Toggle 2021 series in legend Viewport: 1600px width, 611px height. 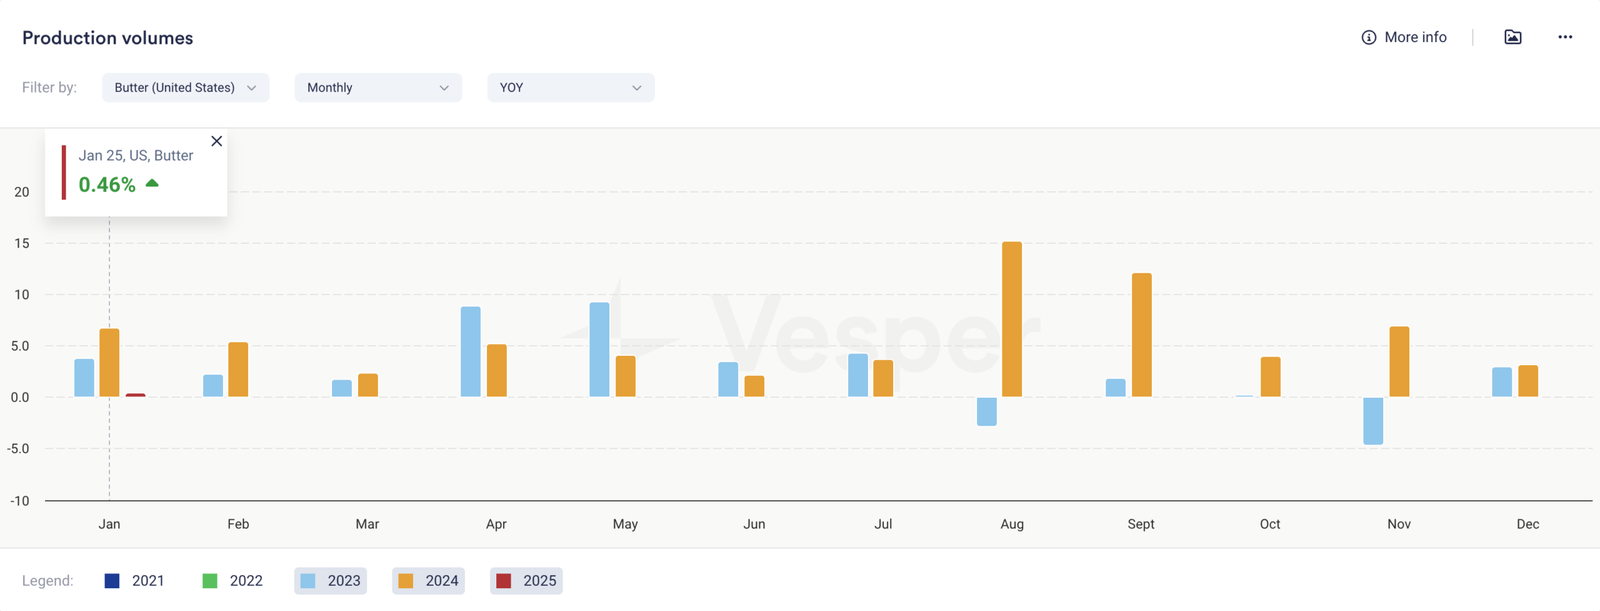pyautogui.click(x=134, y=581)
